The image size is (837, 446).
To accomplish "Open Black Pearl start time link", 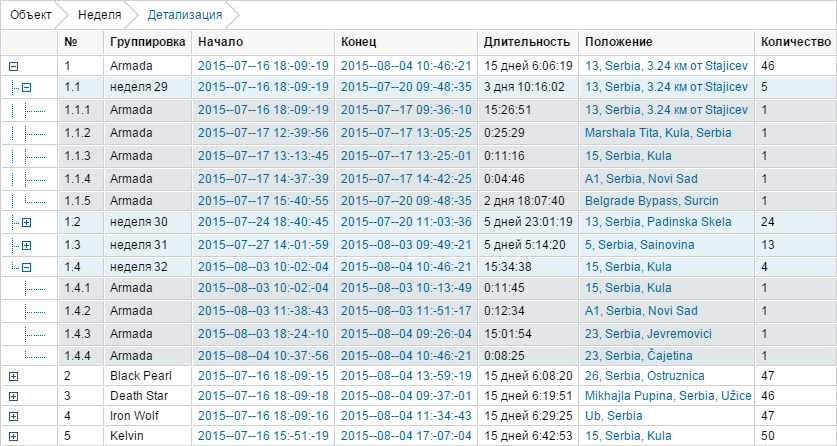I will pyautogui.click(x=263, y=376).
